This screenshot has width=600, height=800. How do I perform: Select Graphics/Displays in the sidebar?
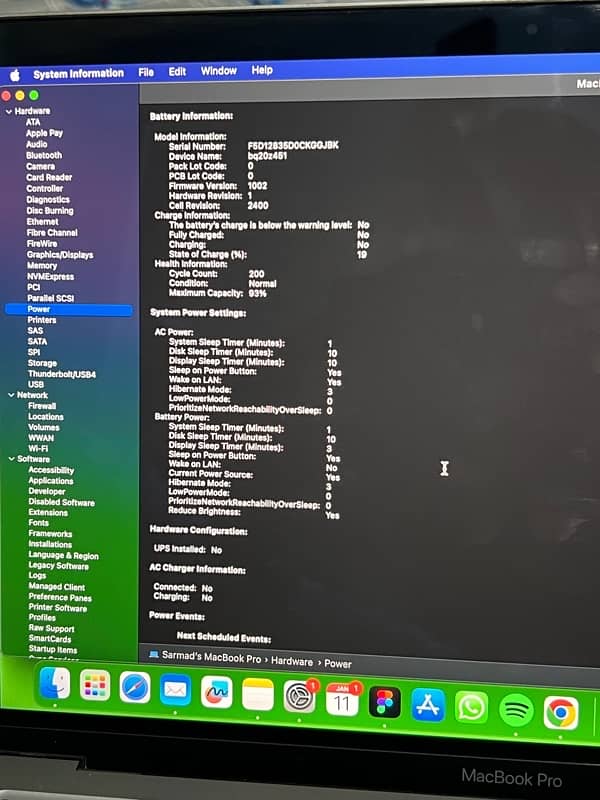click(60, 254)
